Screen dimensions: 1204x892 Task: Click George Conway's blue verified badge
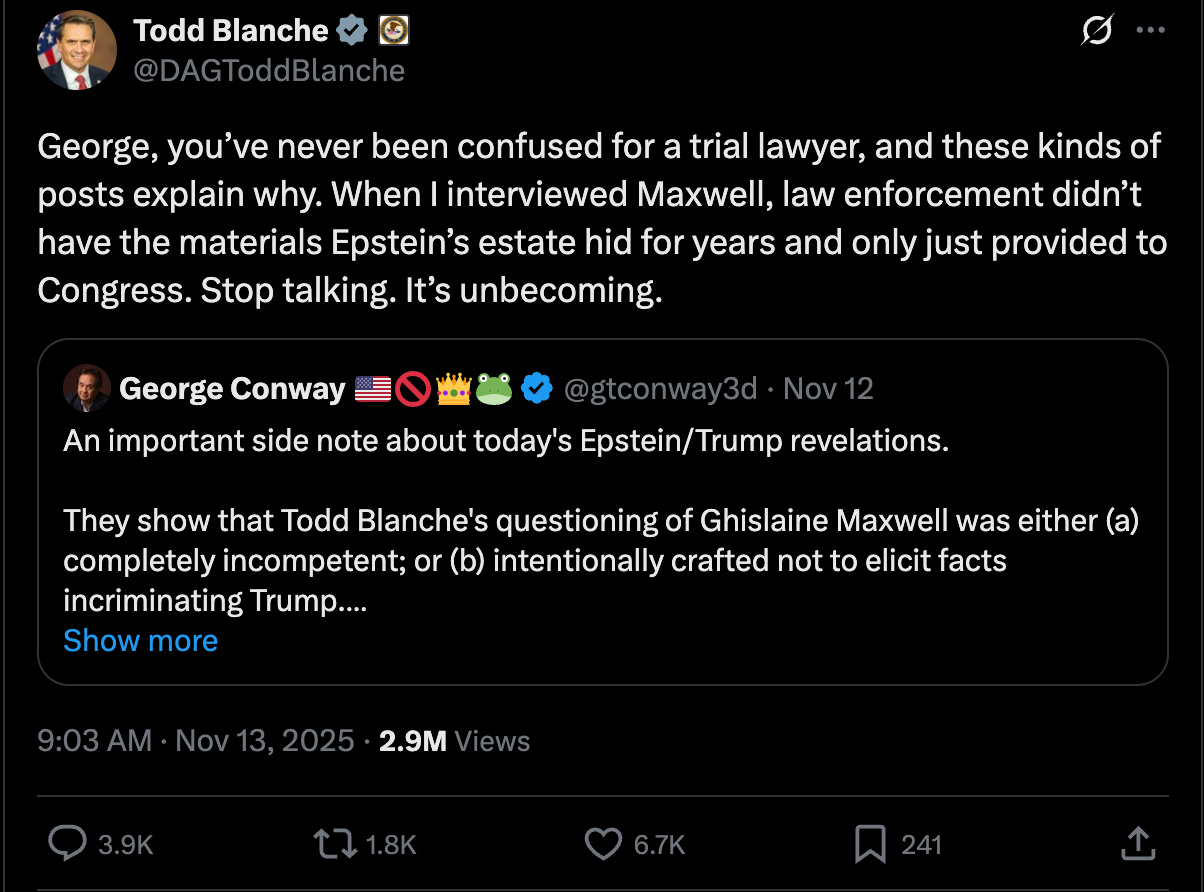coord(537,389)
